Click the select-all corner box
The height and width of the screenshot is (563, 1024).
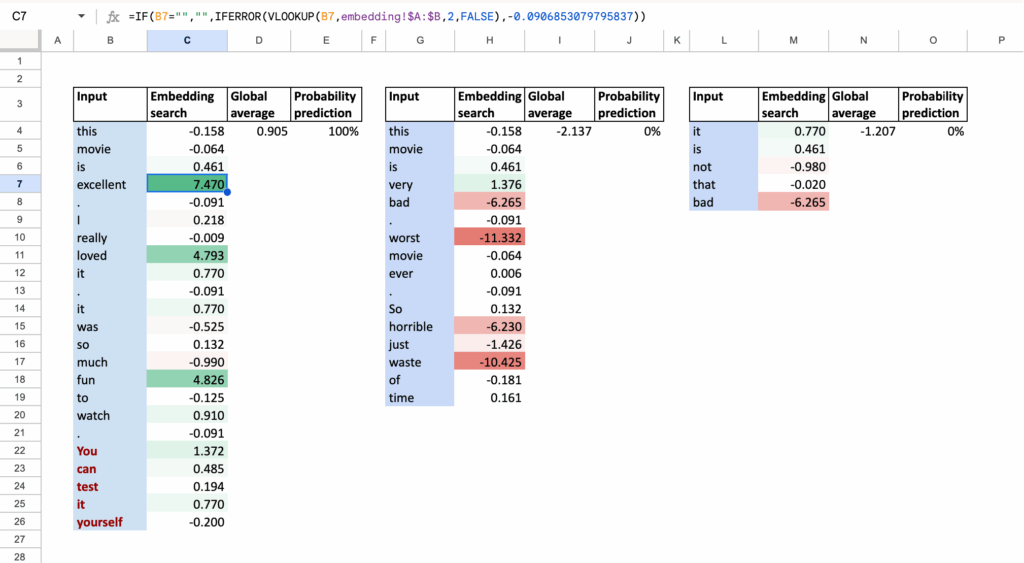coord(21,40)
